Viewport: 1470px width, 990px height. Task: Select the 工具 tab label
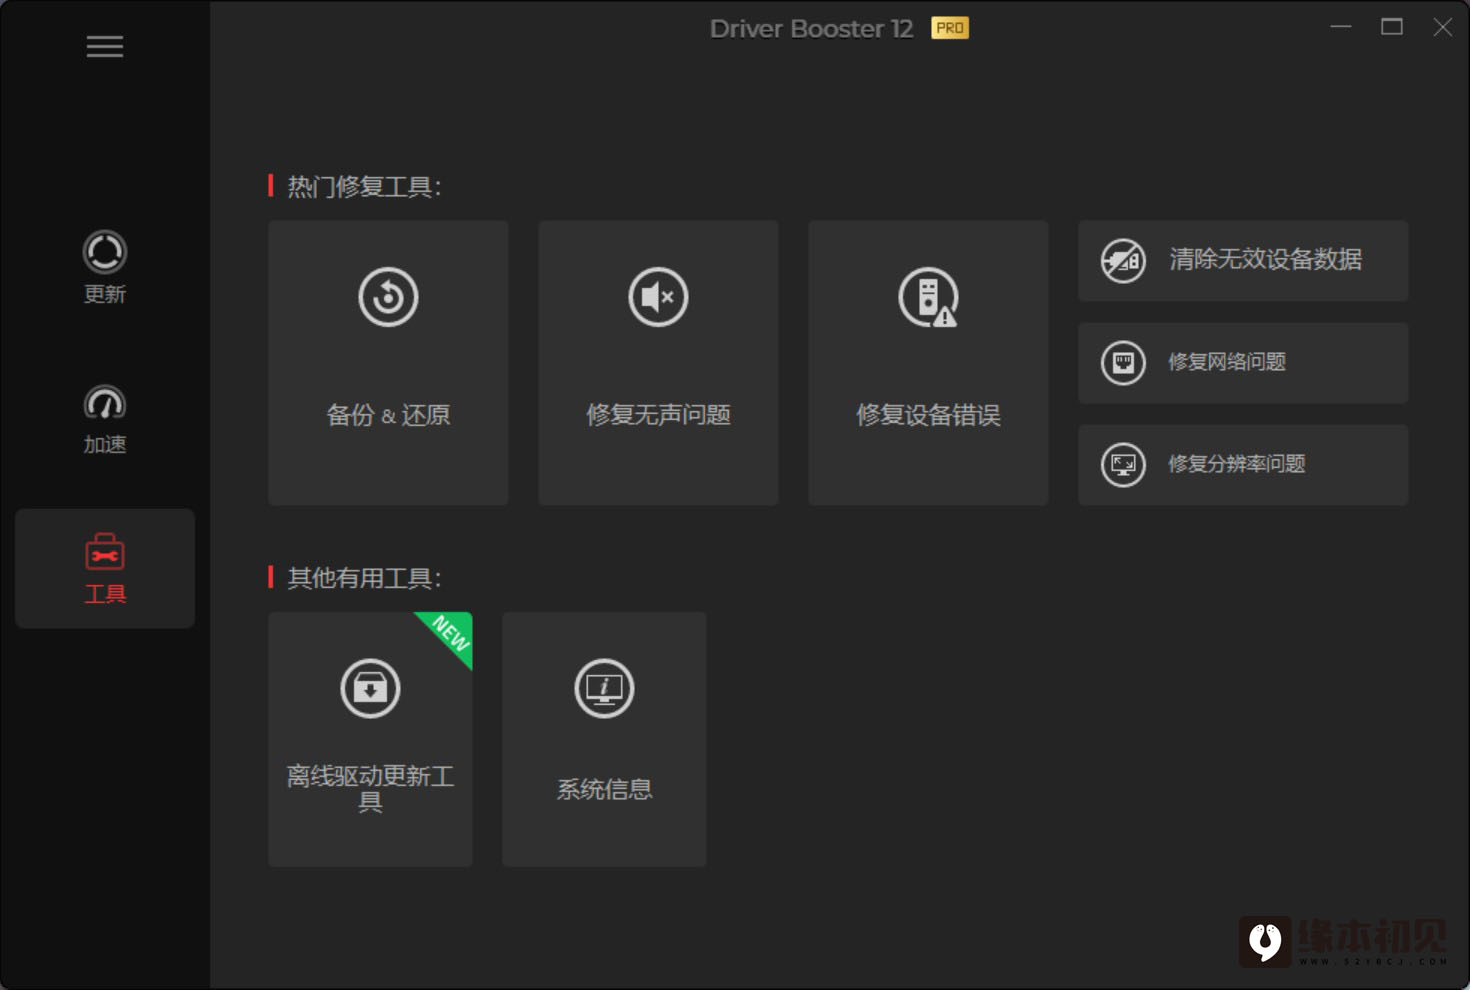tap(105, 594)
